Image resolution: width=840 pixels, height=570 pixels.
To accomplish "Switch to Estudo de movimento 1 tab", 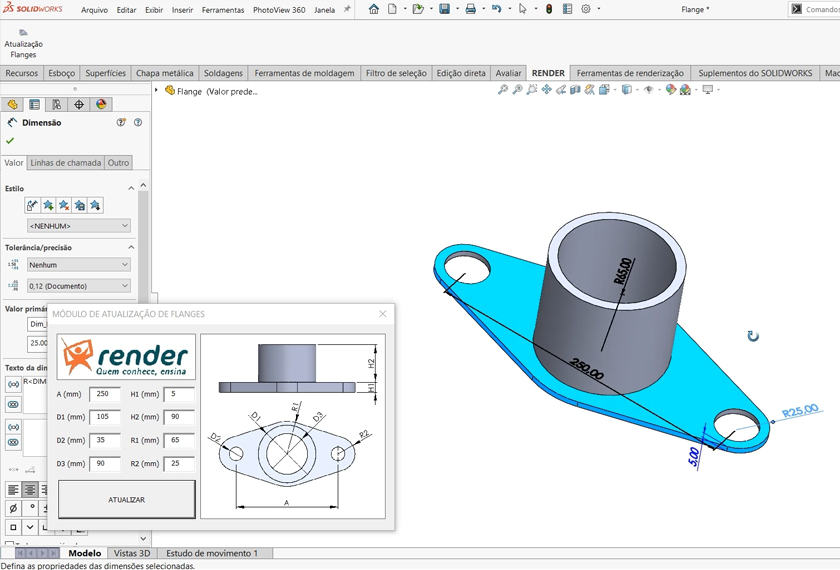I will coord(211,553).
